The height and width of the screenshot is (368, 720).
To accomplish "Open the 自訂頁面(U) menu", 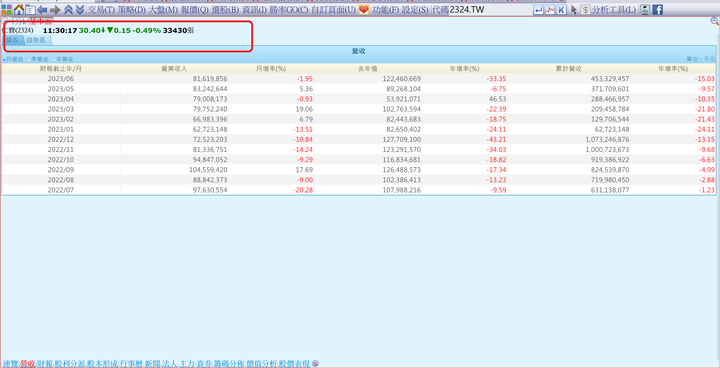I will pyautogui.click(x=334, y=10).
